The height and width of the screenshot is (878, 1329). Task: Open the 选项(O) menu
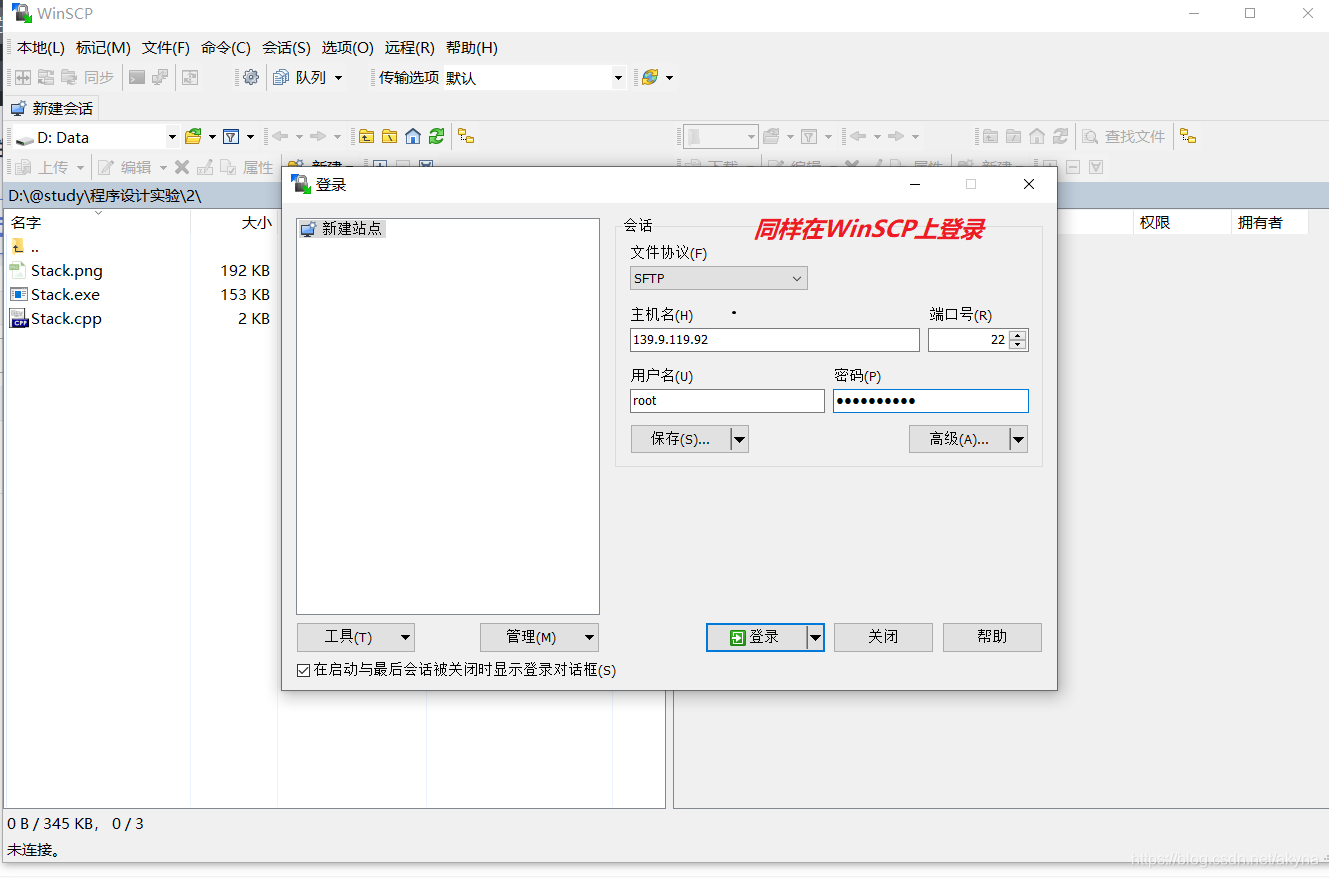click(347, 47)
